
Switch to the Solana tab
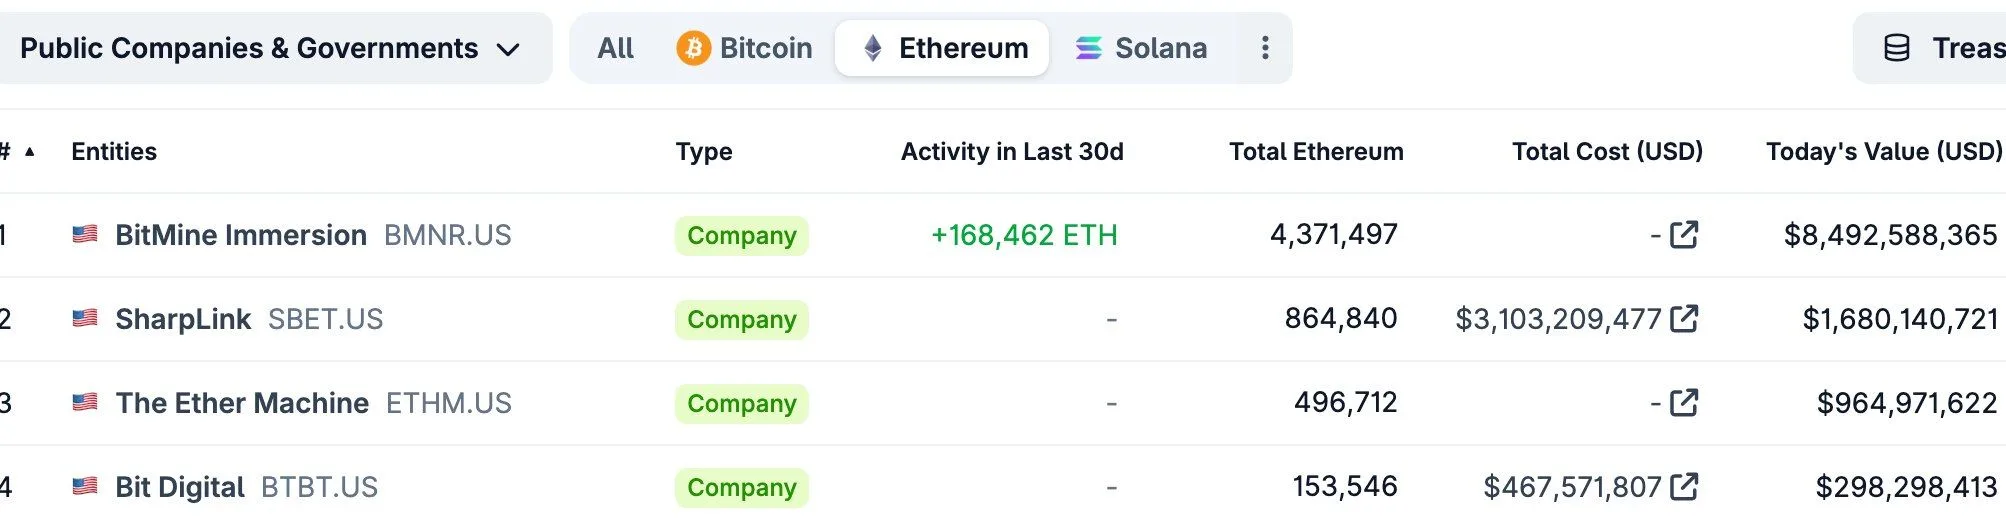[x=1141, y=48]
